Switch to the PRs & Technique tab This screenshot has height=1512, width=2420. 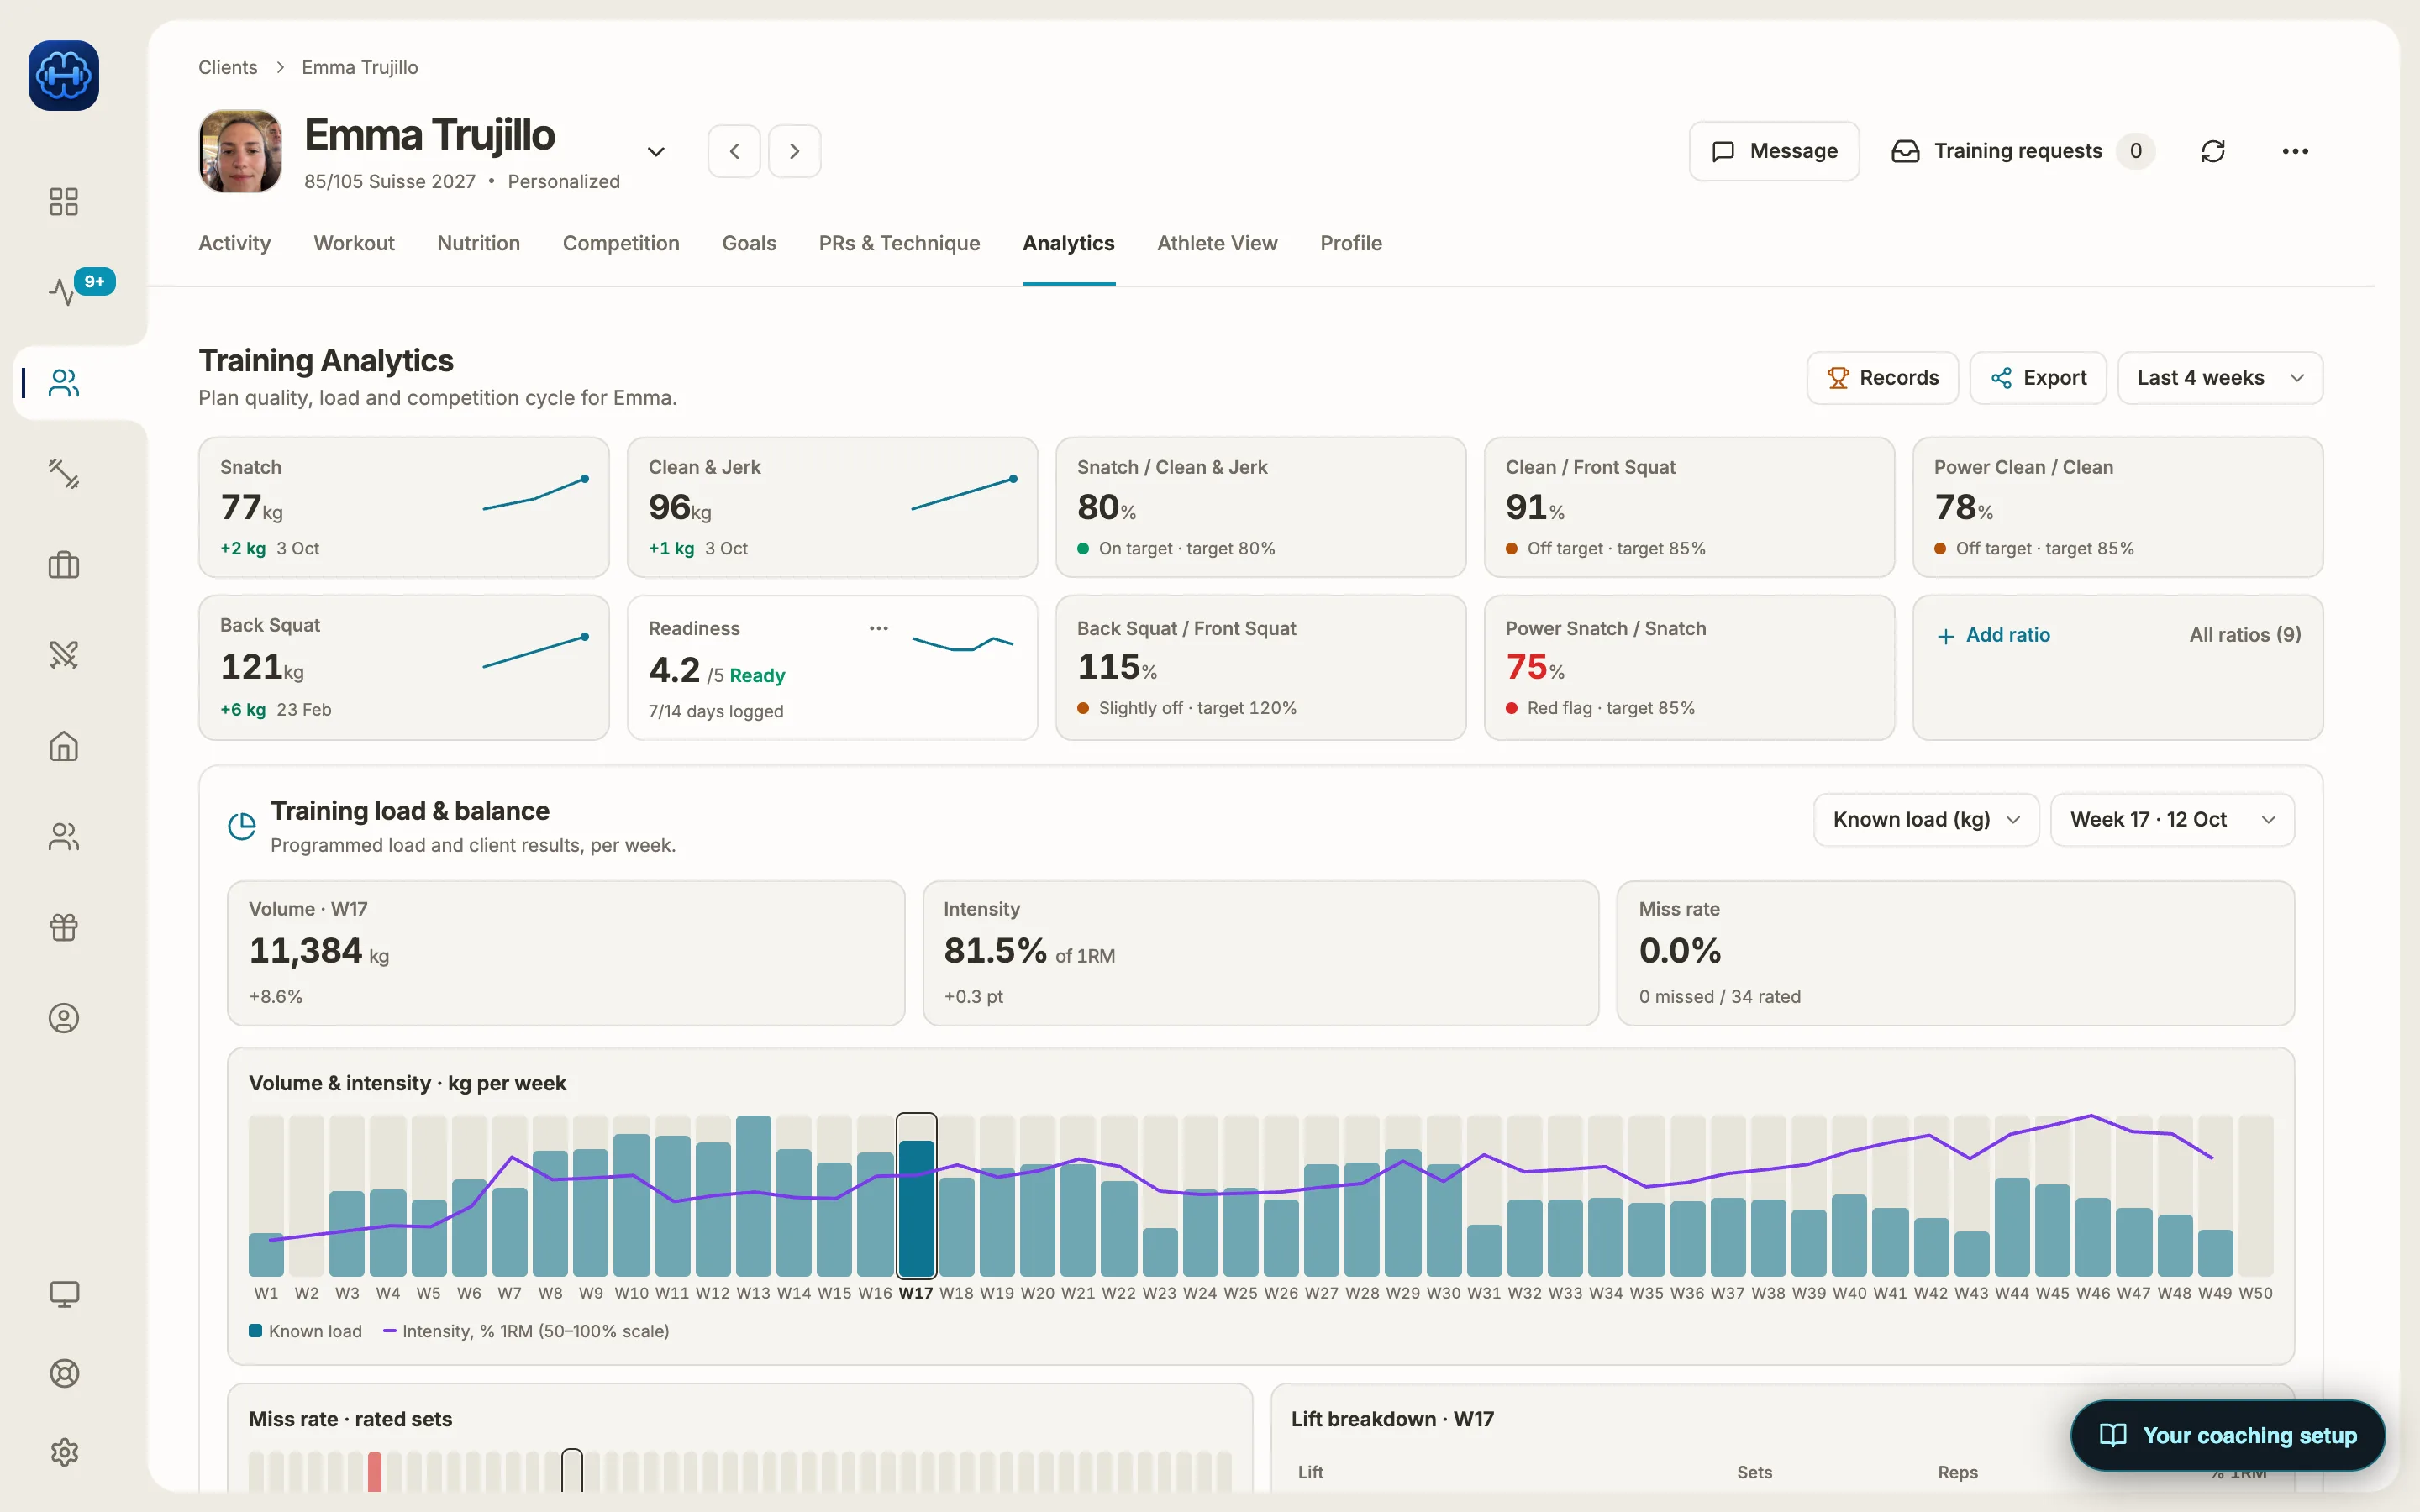[899, 243]
